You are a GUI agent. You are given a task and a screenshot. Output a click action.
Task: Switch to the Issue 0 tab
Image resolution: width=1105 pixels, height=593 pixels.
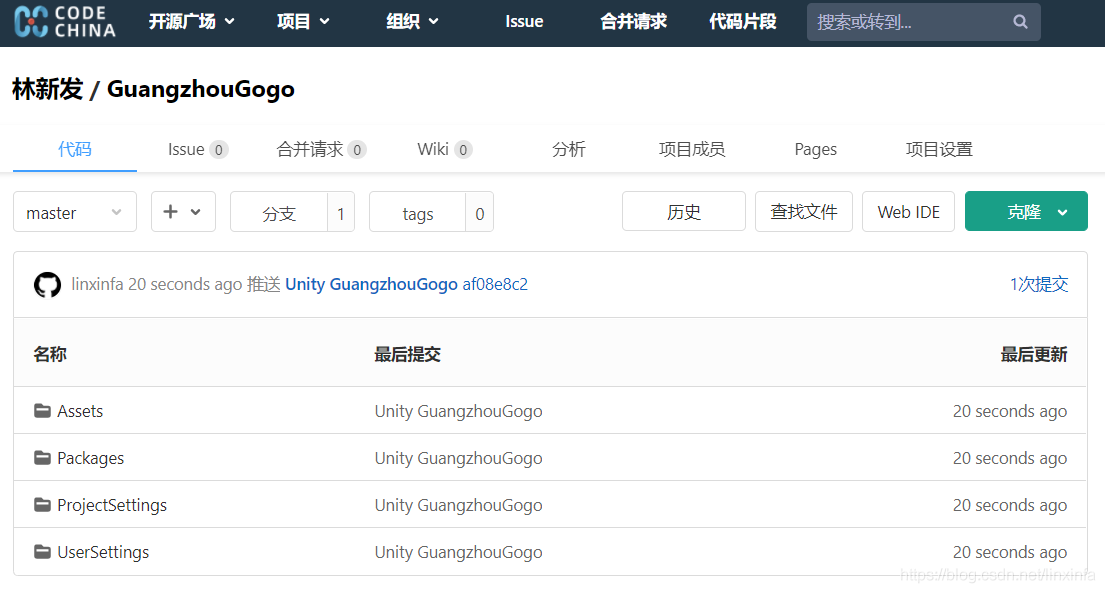198,149
